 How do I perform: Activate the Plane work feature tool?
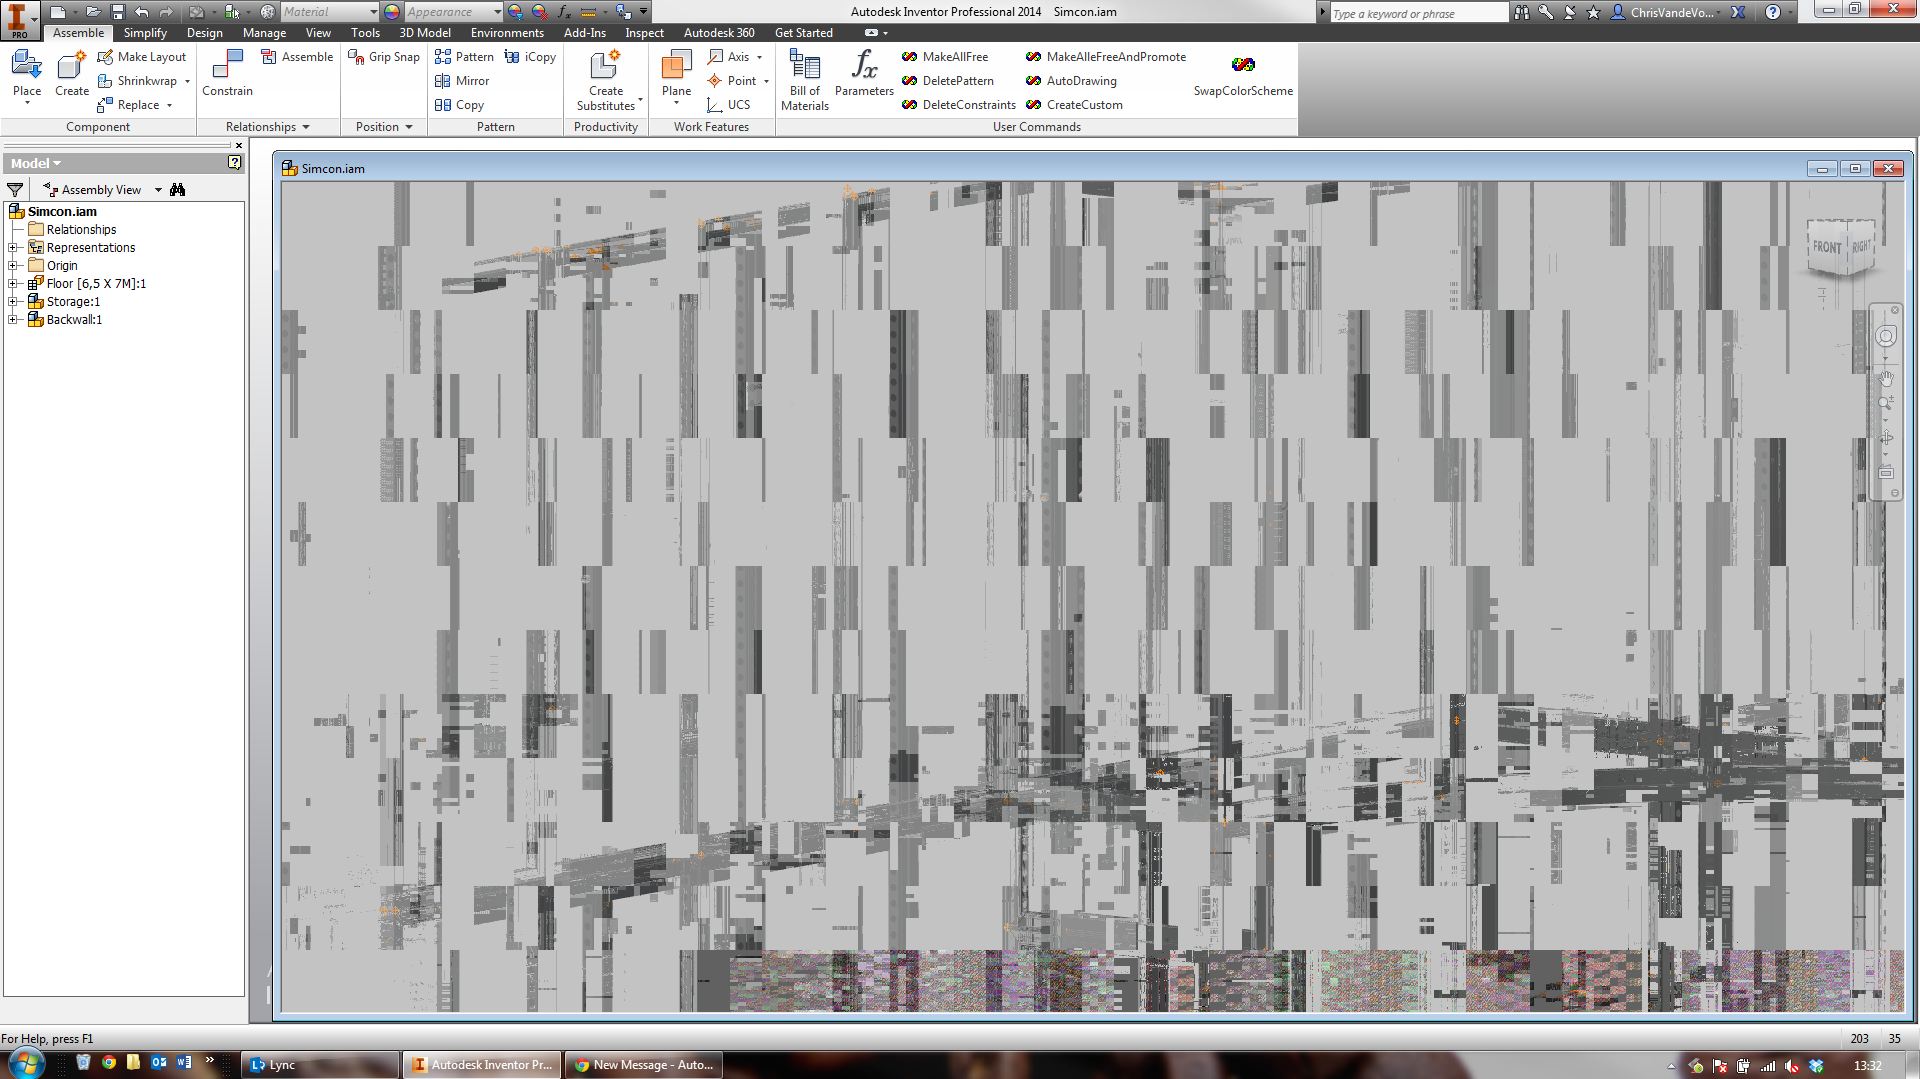pyautogui.click(x=675, y=75)
